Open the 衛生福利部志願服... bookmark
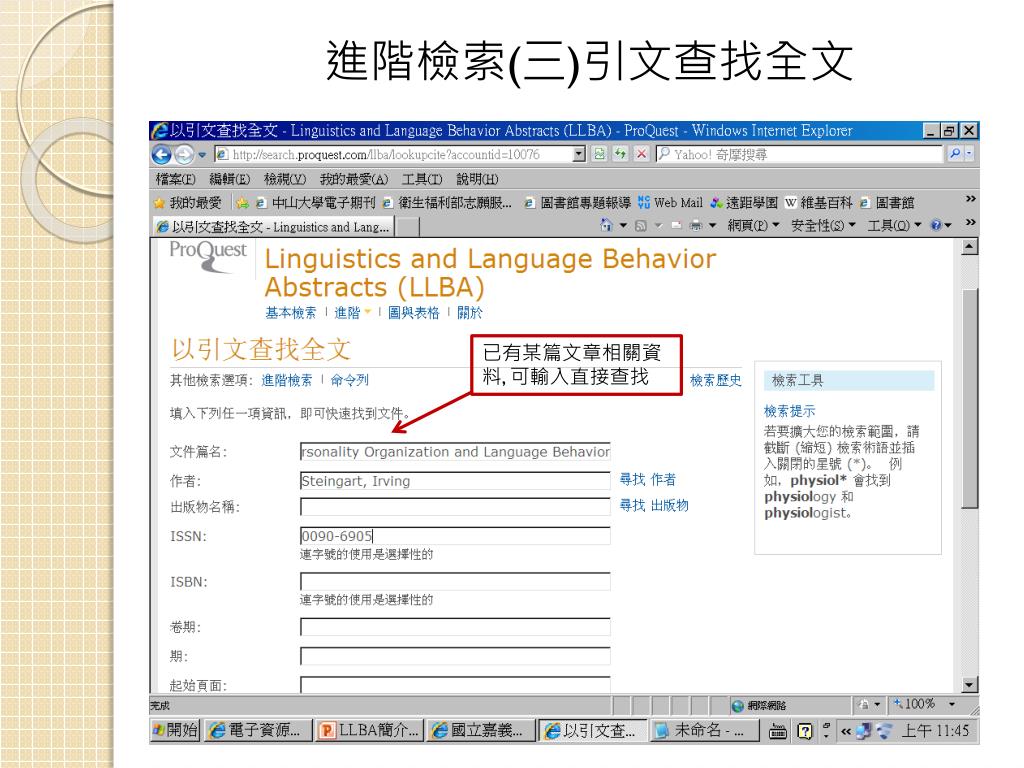Image resolution: width=1024 pixels, height=768 pixels. point(447,203)
